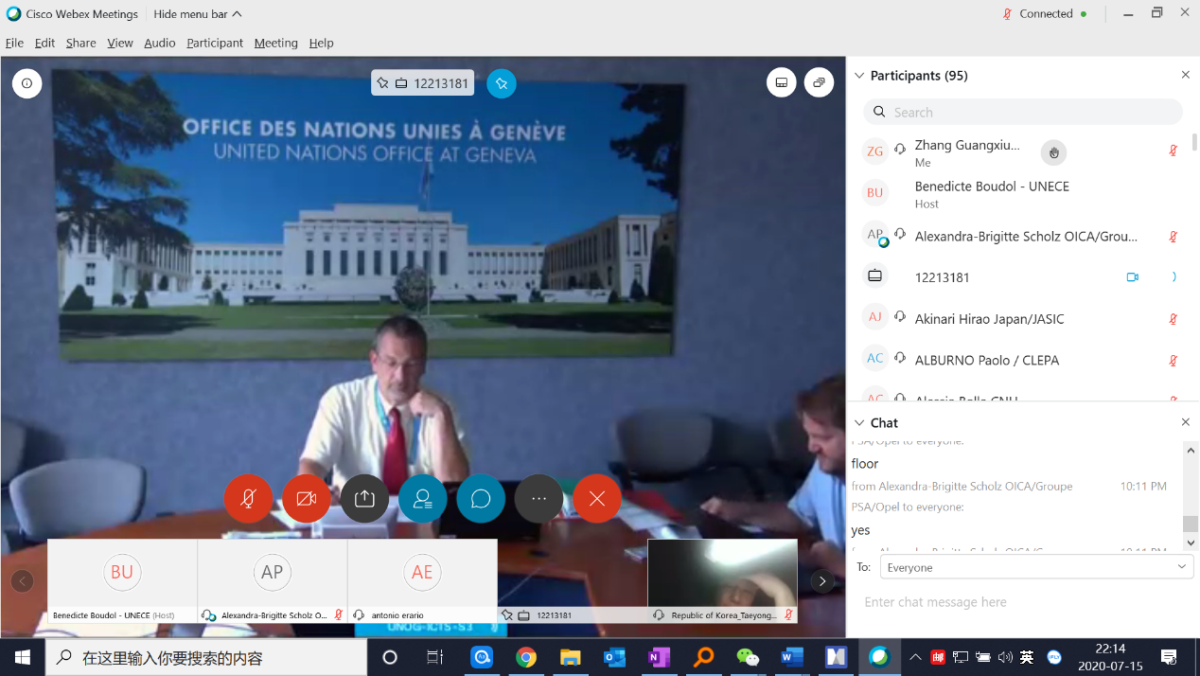This screenshot has width=1200, height=676.
Task: Click the floating panel view icon
Action: coord(819,83)
